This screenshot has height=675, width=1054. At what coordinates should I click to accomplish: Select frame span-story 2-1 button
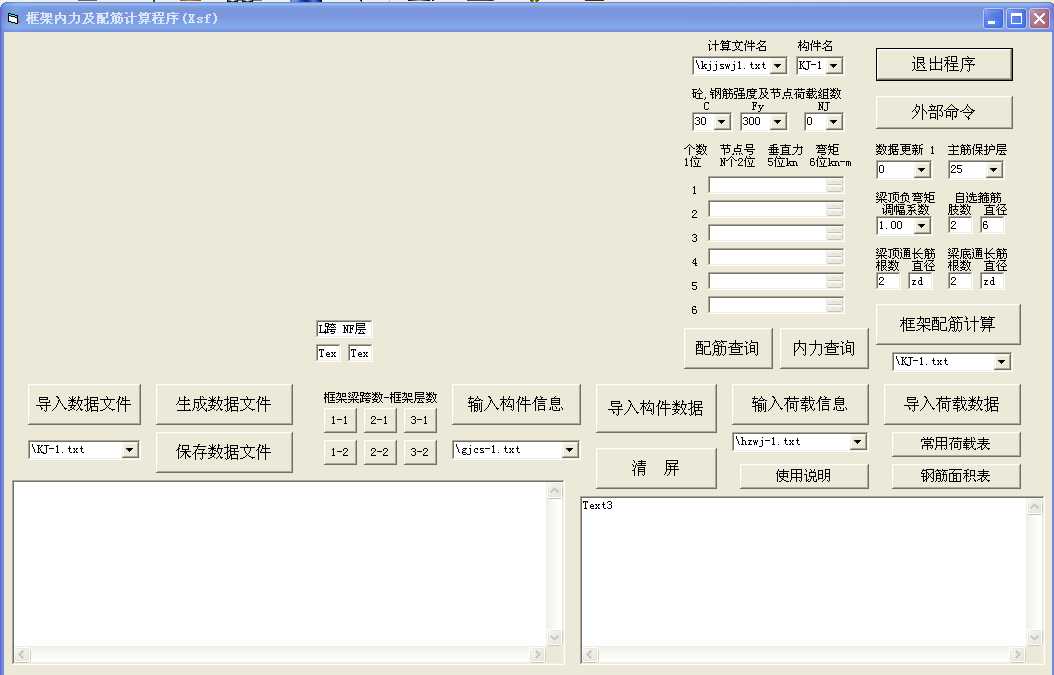click(379, 420)
